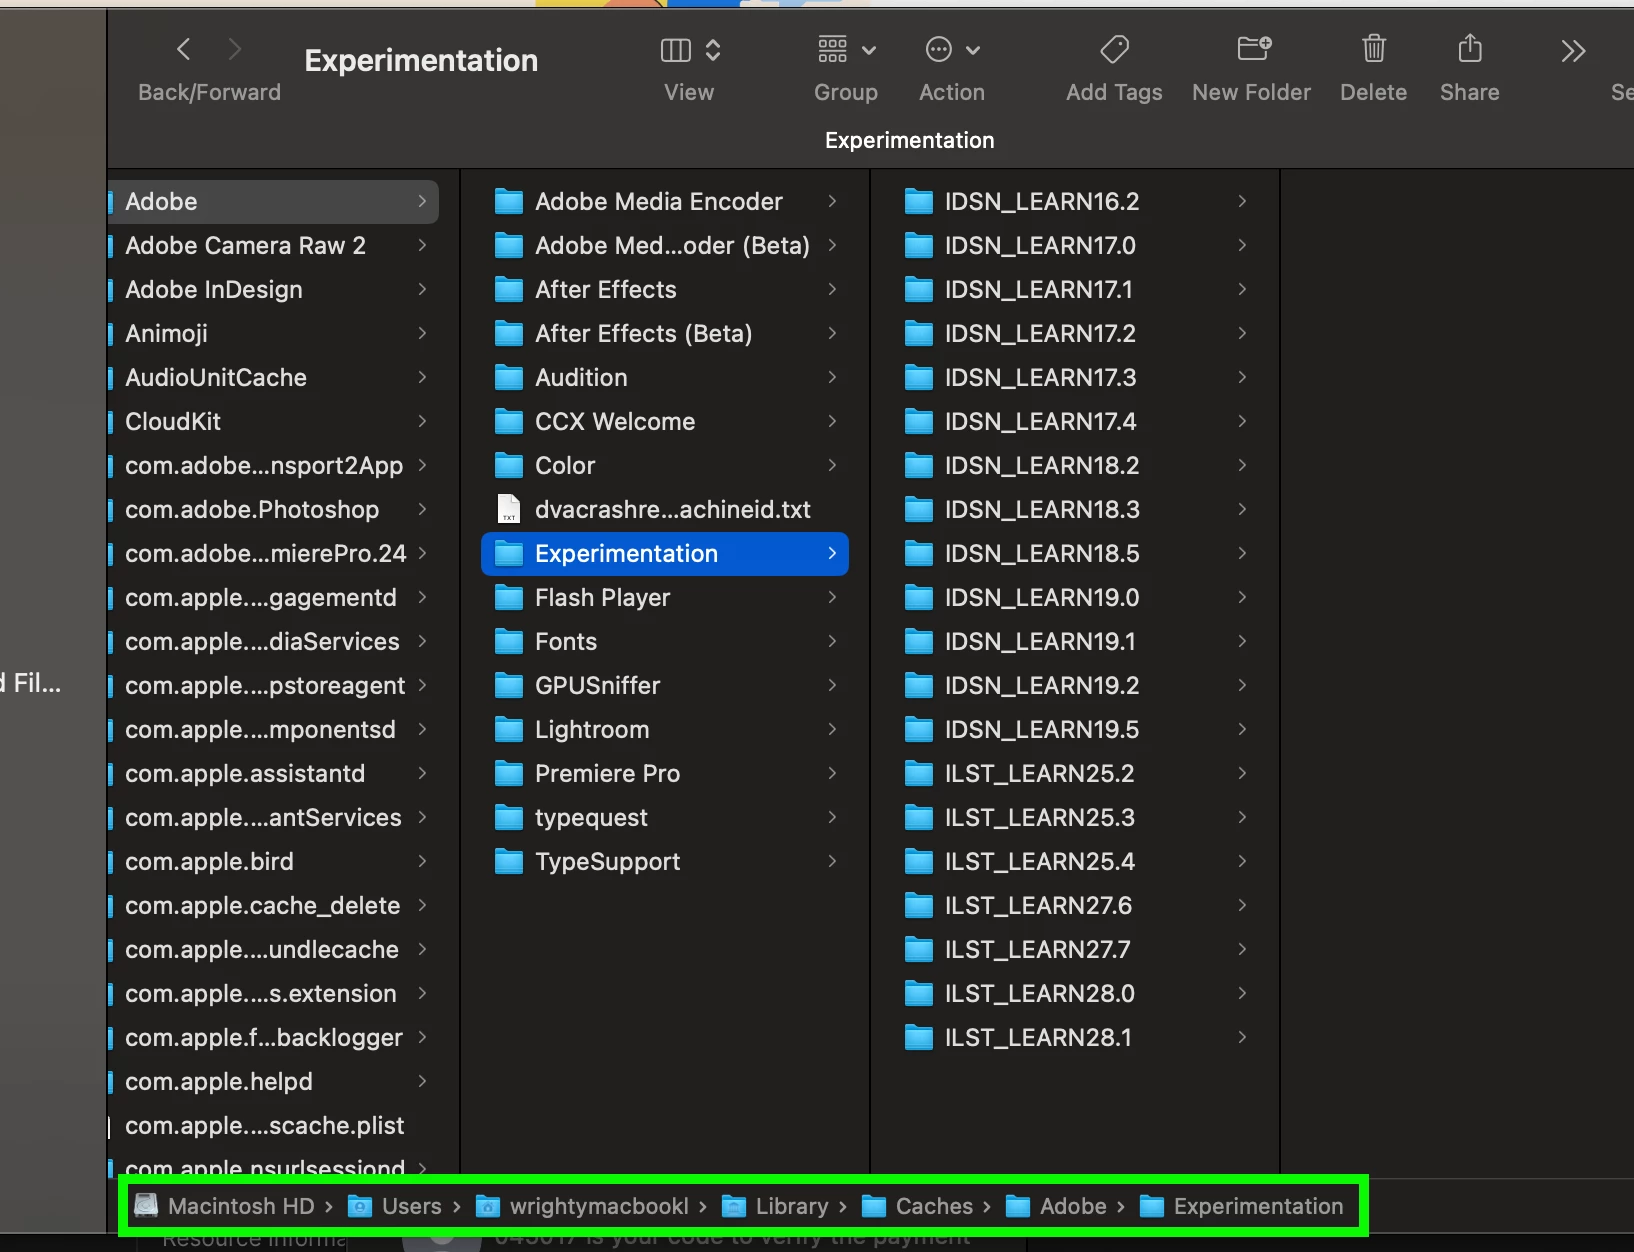Go back using the Back arrow
The width and height of the screenshot is (1634, 1252).
pos(183,49)
